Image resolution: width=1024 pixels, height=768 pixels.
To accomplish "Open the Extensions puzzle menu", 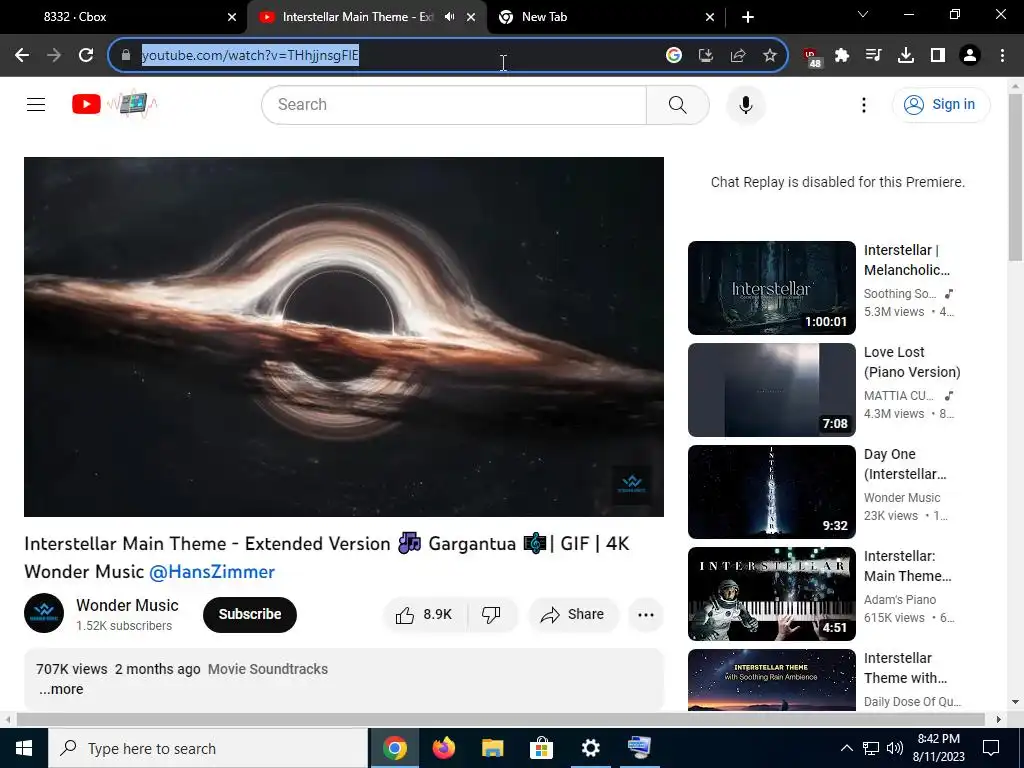I will (x=842, y=56).
